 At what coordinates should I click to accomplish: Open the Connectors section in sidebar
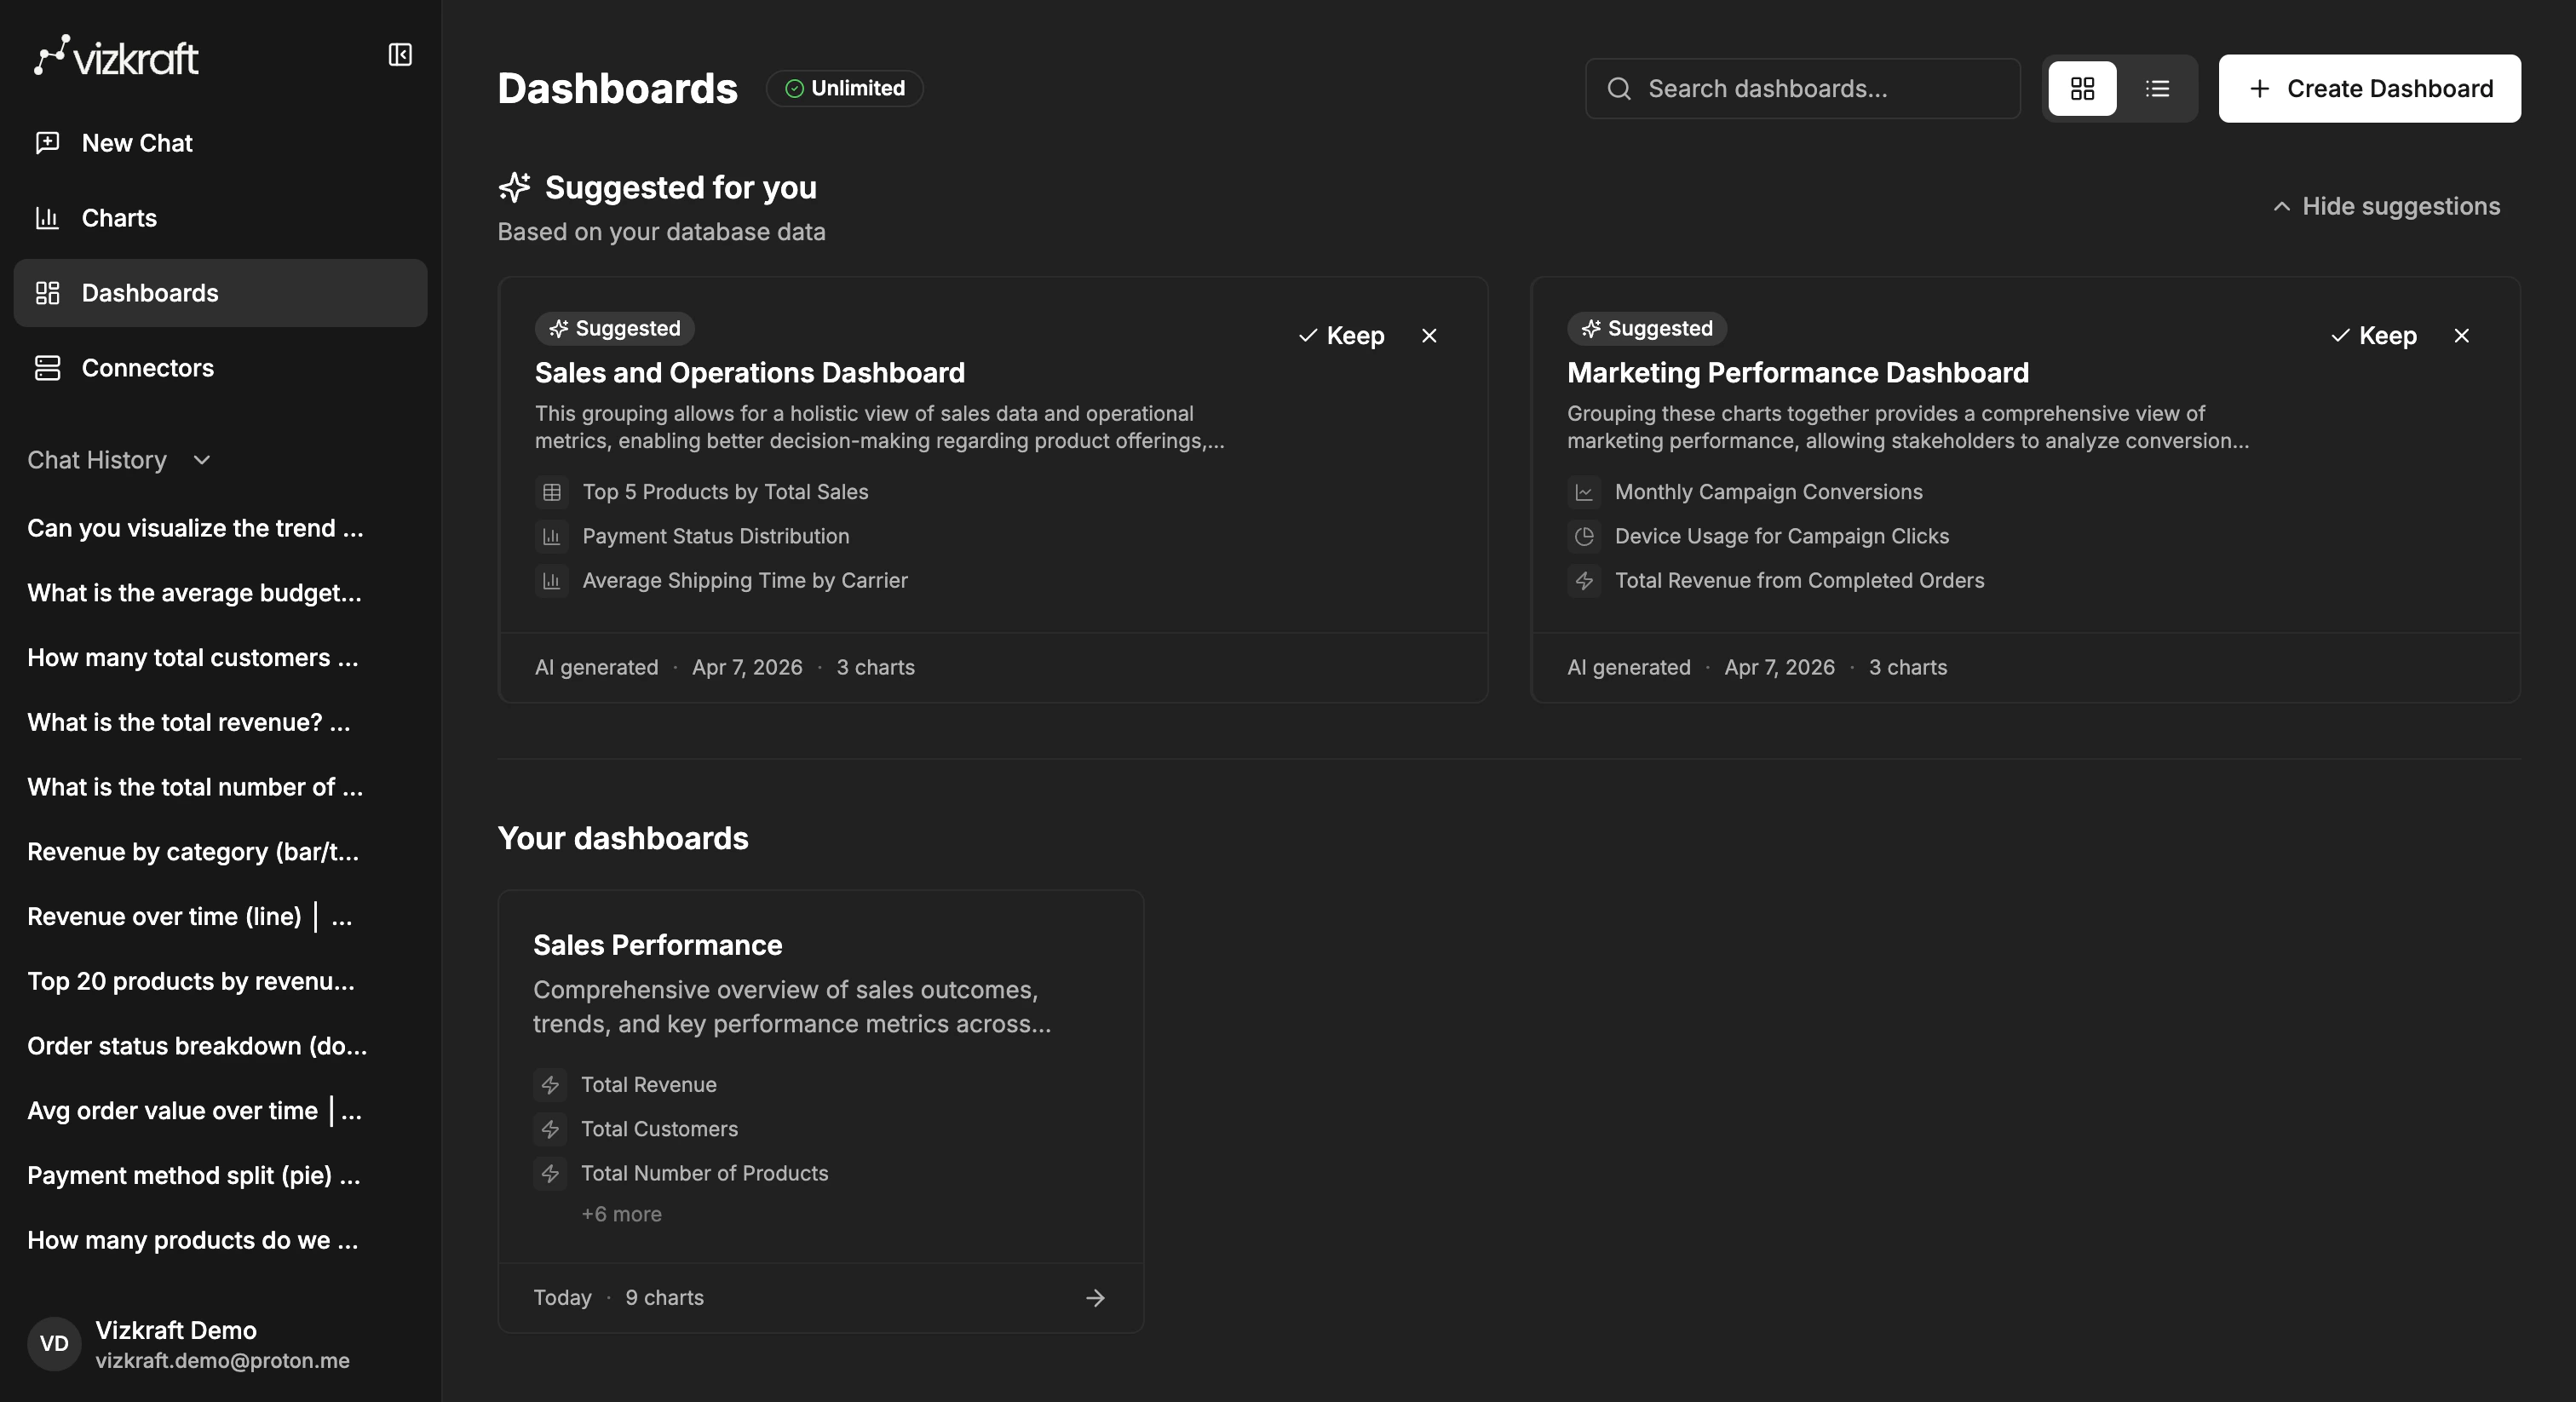coord(147,367)
